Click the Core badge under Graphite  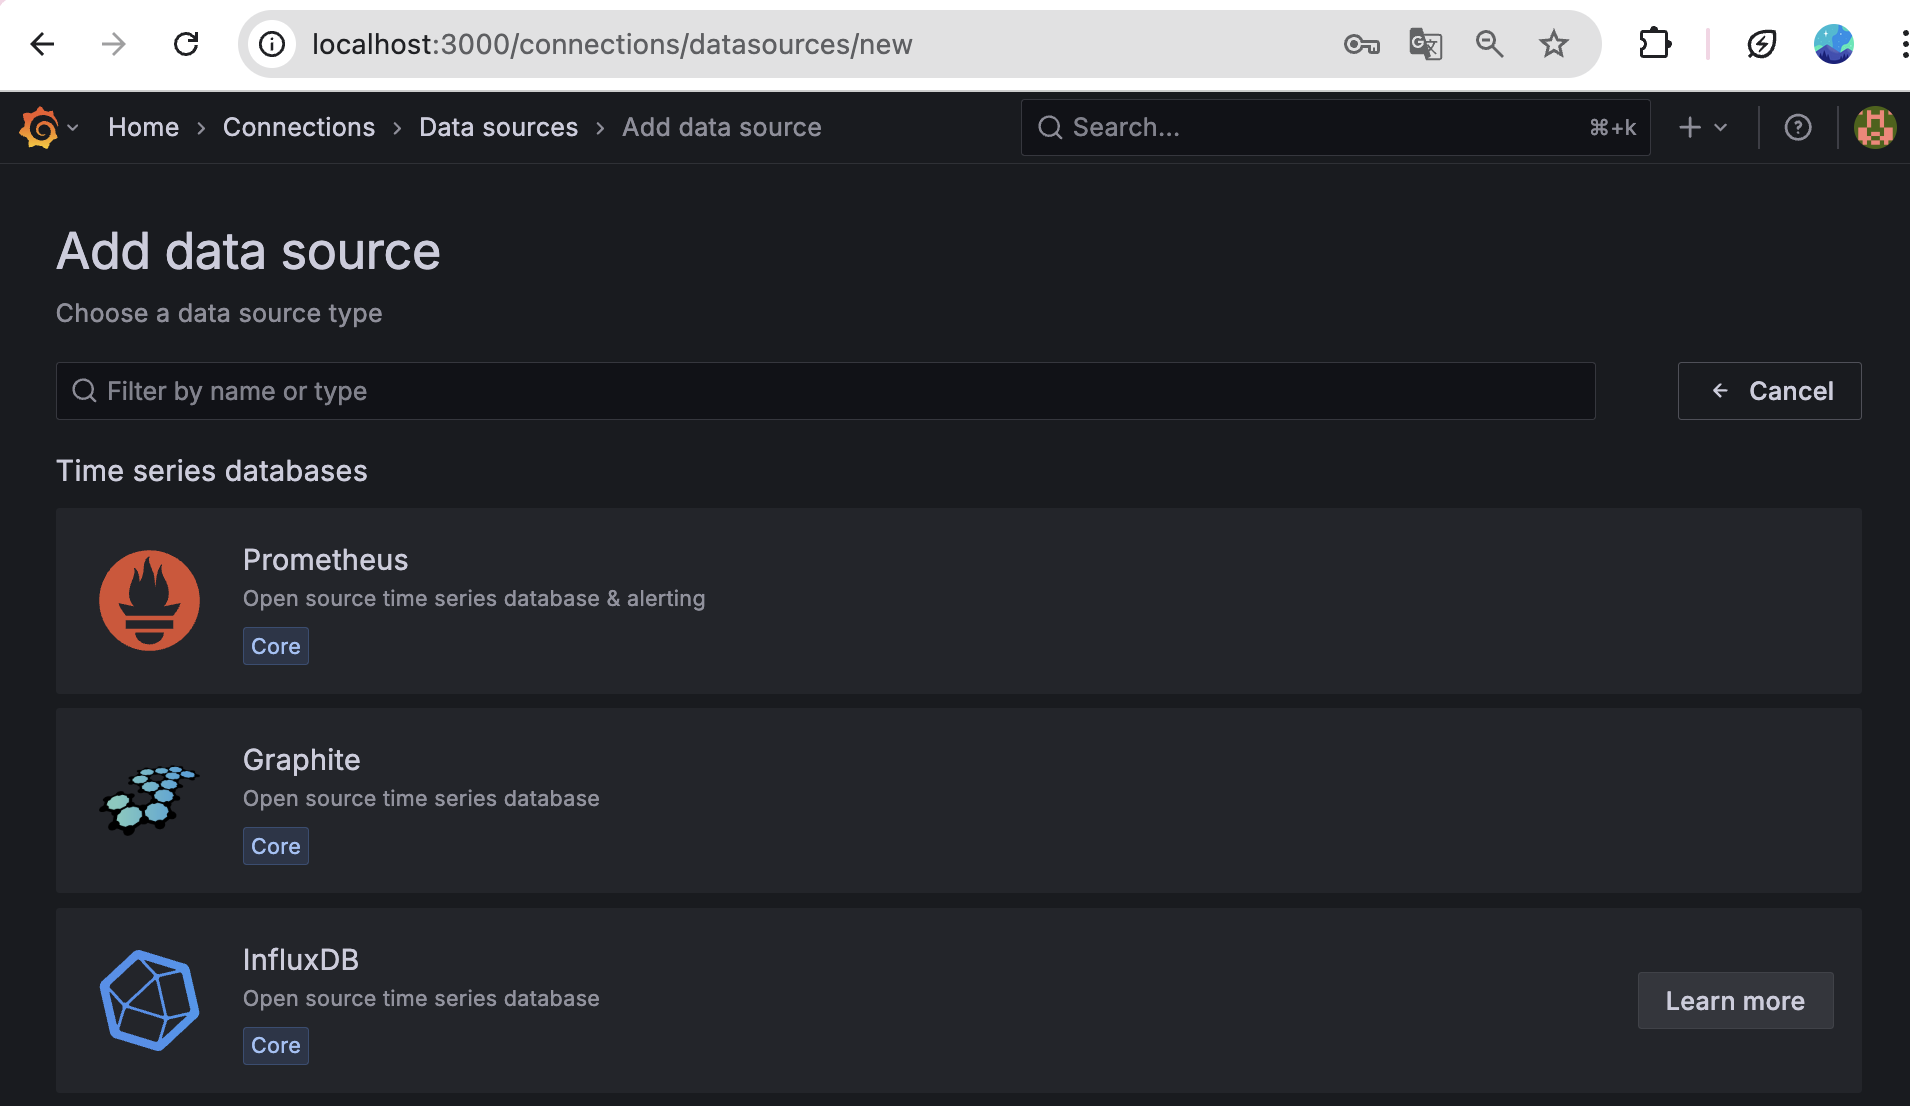[x=276, y=846]
